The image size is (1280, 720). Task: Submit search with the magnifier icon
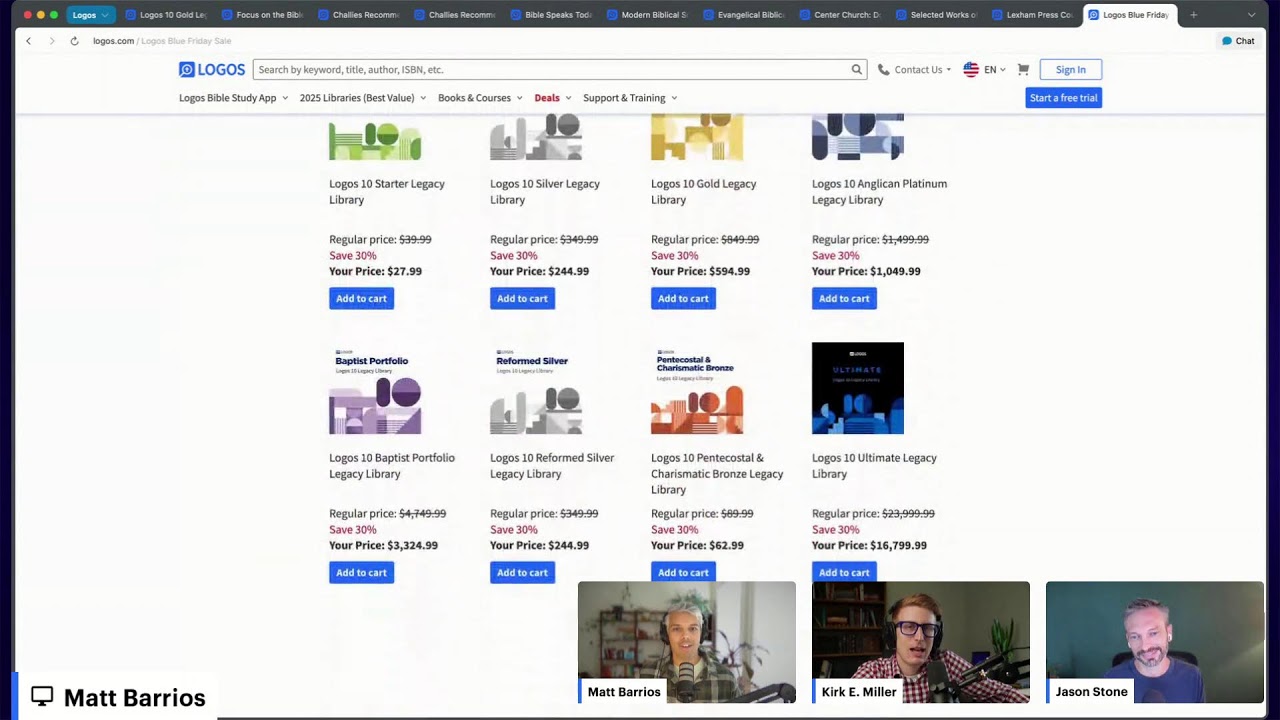[x=857, y=70]
